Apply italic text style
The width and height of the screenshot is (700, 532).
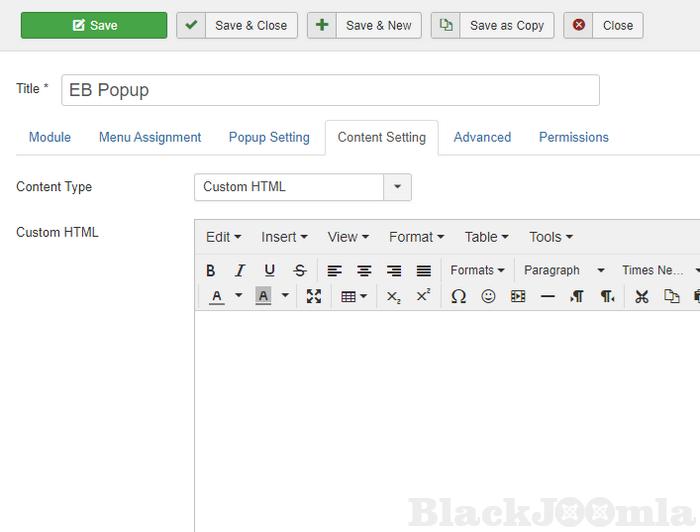240,270
